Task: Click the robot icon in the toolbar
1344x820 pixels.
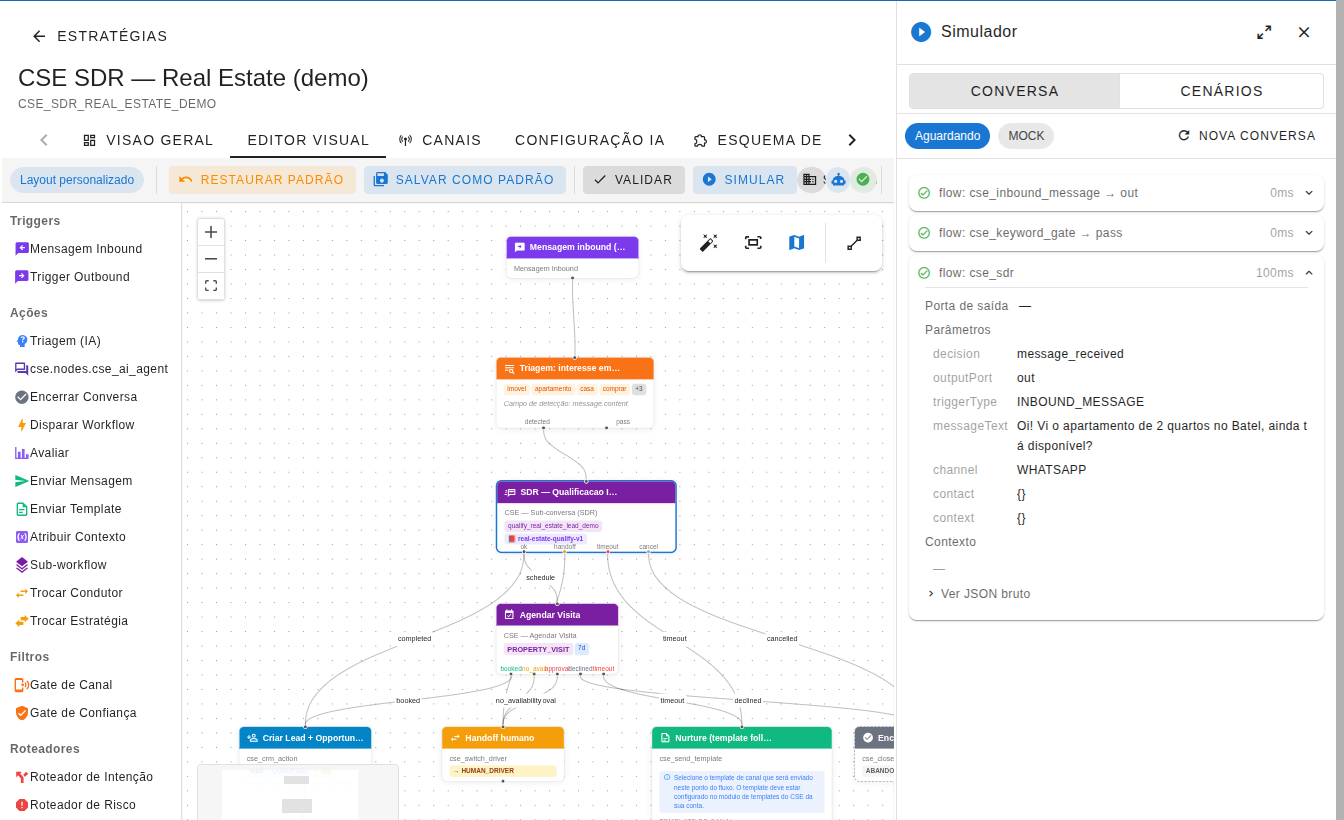Action: coord(838,180)
